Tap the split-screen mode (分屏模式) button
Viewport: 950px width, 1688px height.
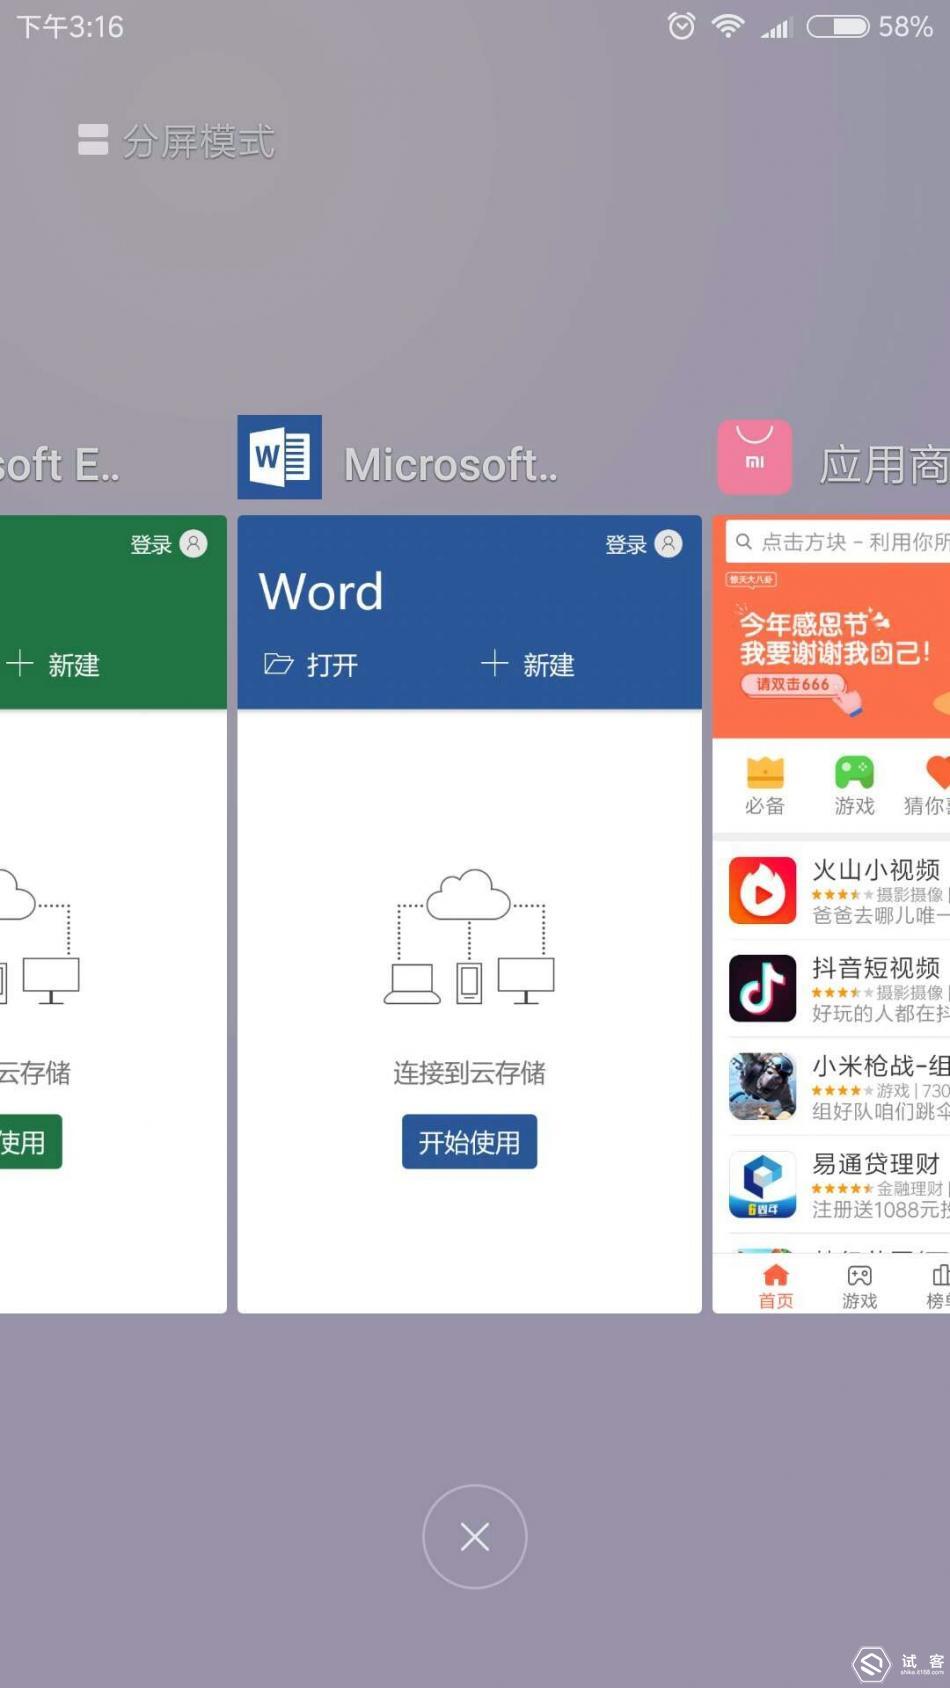click(x=176, y=141)
